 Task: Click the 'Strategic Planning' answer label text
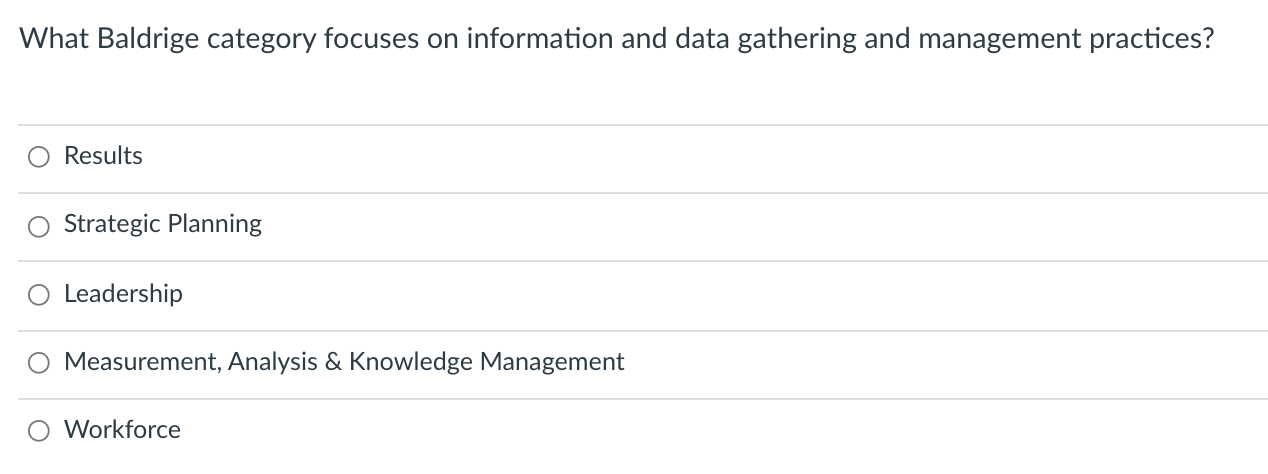pyautogui.click(x=163, y=224)
